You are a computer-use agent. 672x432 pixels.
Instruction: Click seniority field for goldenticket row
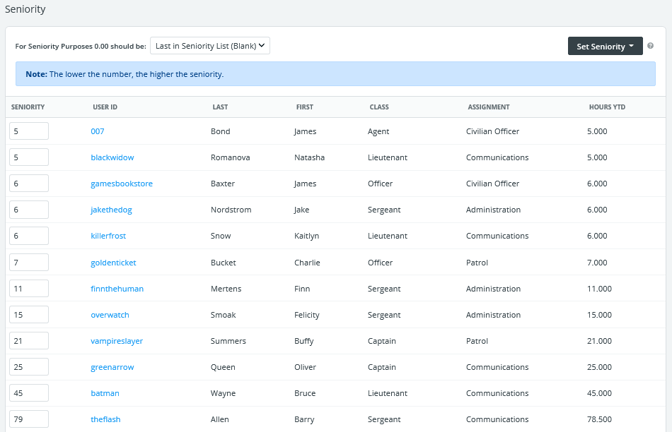(x=29, y=262)
